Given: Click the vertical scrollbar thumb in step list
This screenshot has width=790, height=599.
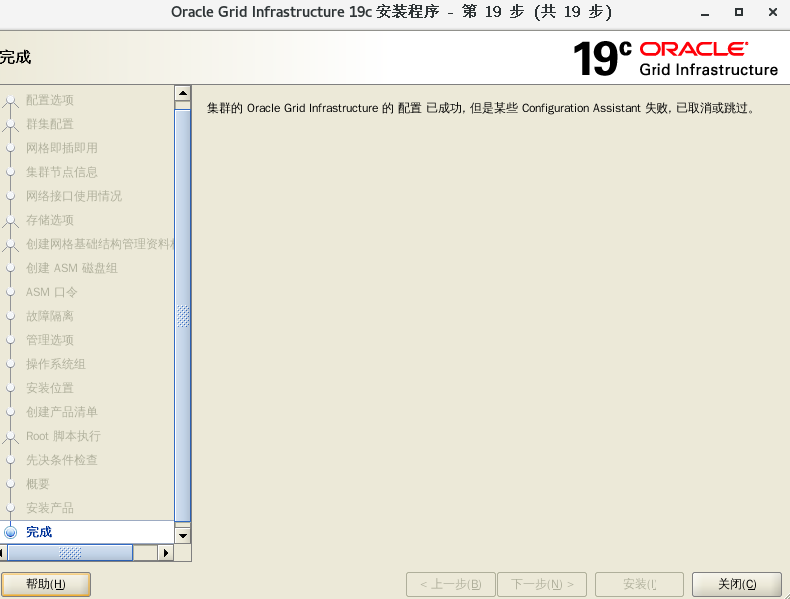Looking at the screenshot, I should pyautogui.click(x=183, y=316).
